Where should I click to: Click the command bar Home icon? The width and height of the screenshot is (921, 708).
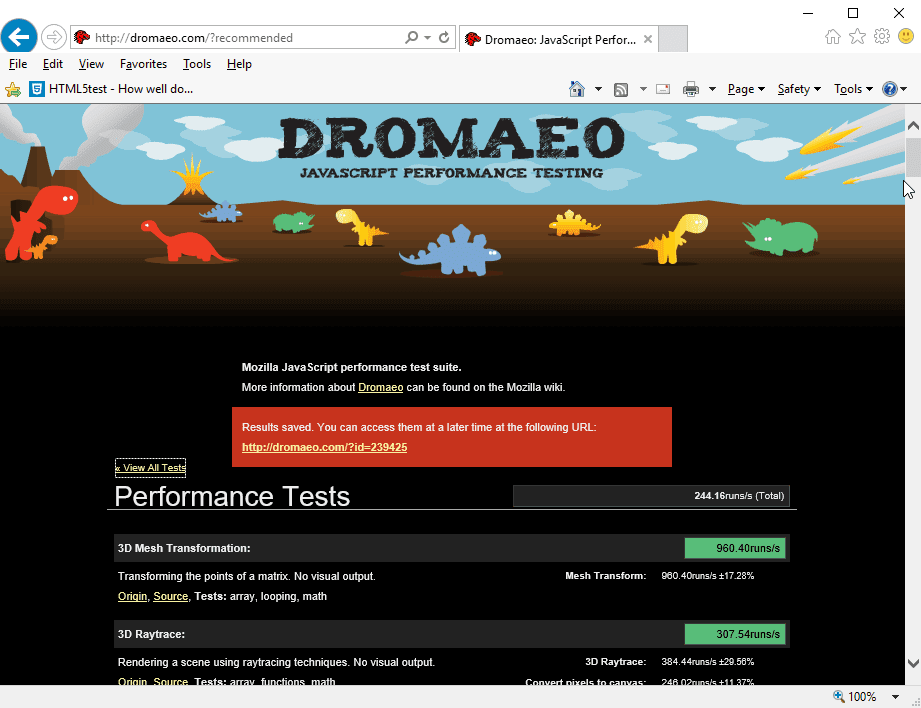(x=577, y=89)
